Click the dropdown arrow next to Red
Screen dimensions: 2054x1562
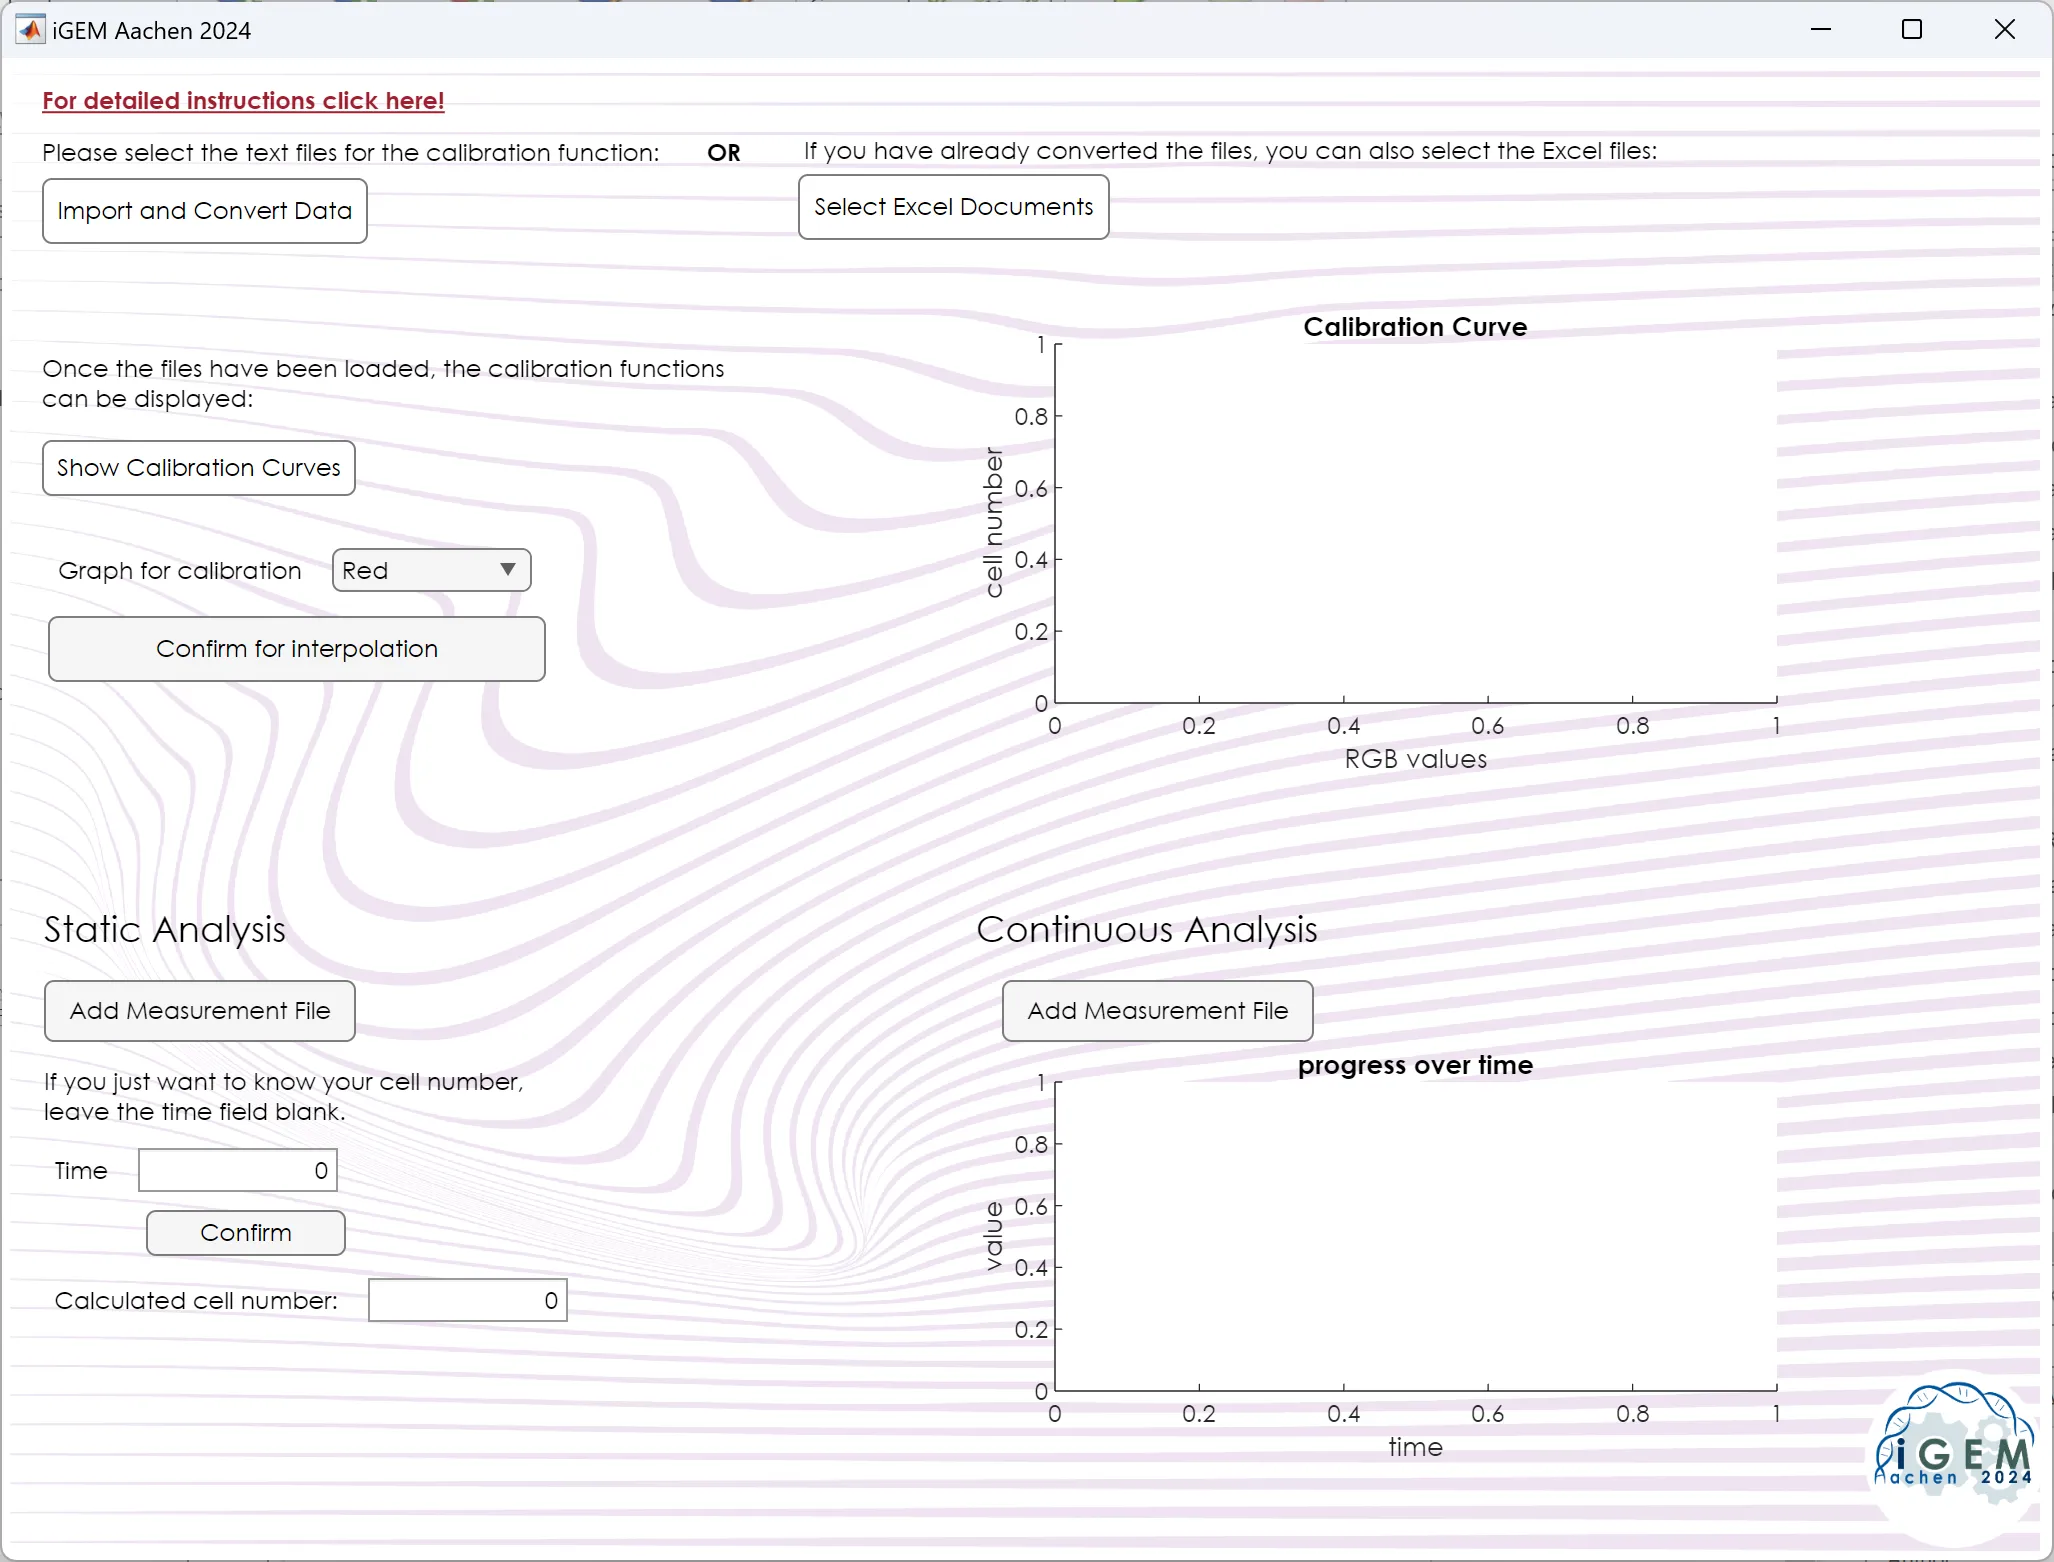tap(508, 570)
